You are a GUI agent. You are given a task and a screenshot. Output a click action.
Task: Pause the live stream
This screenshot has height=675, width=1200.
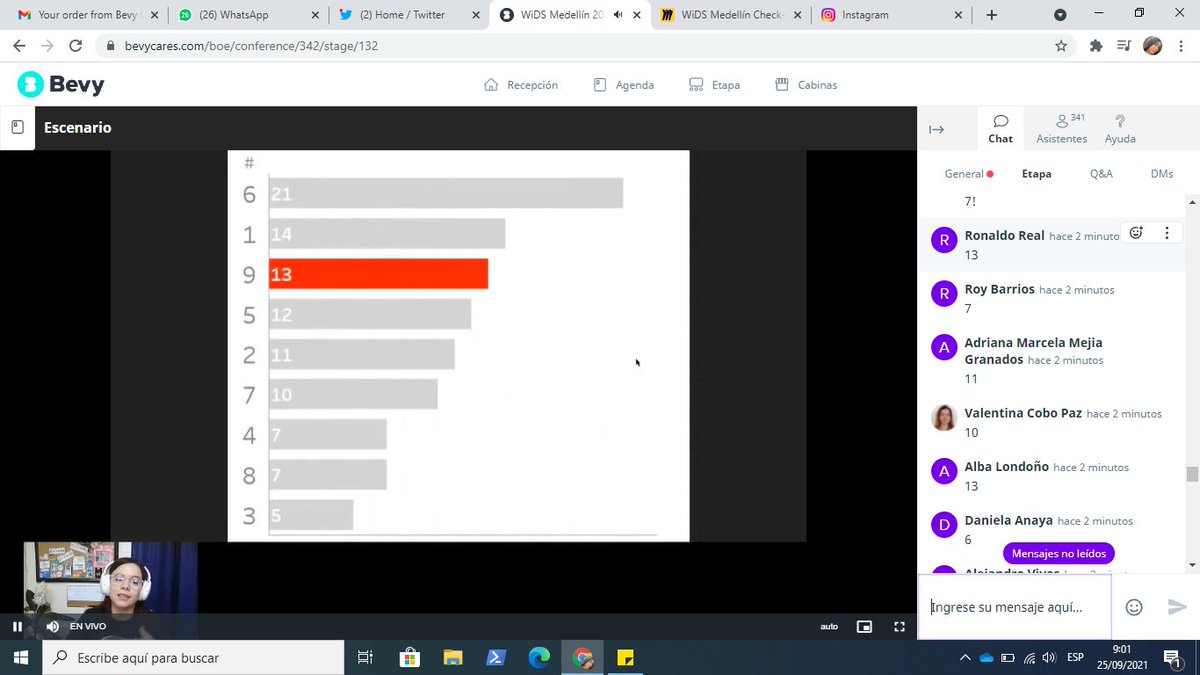point(17,627)
